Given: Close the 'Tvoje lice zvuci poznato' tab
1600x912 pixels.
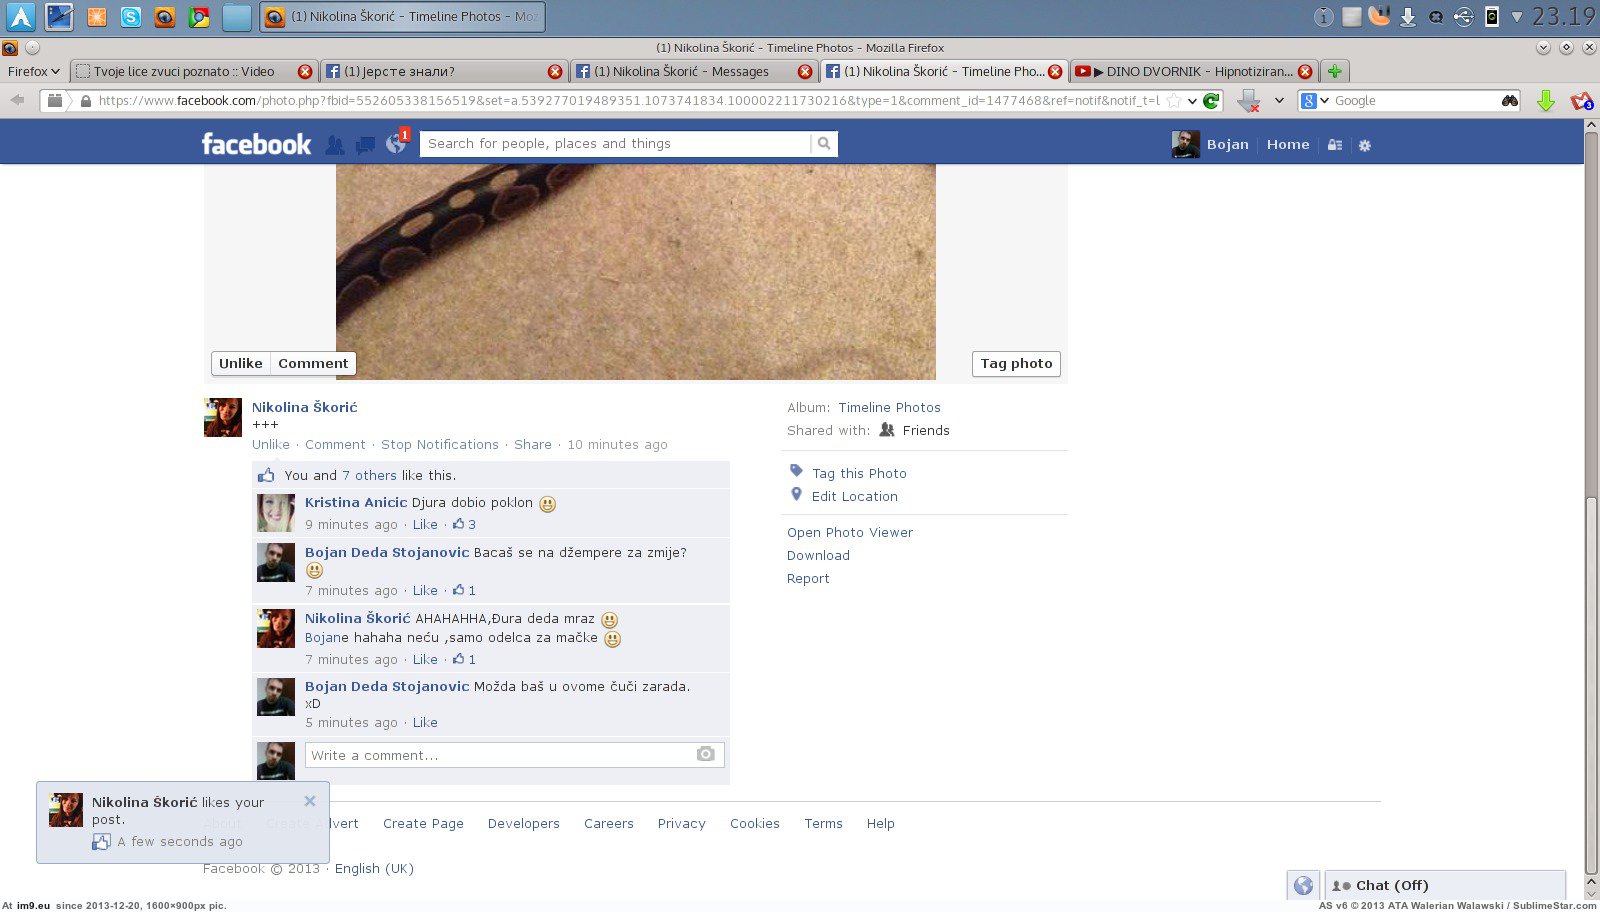Looking at the screenshot, I should coord(305,72).
